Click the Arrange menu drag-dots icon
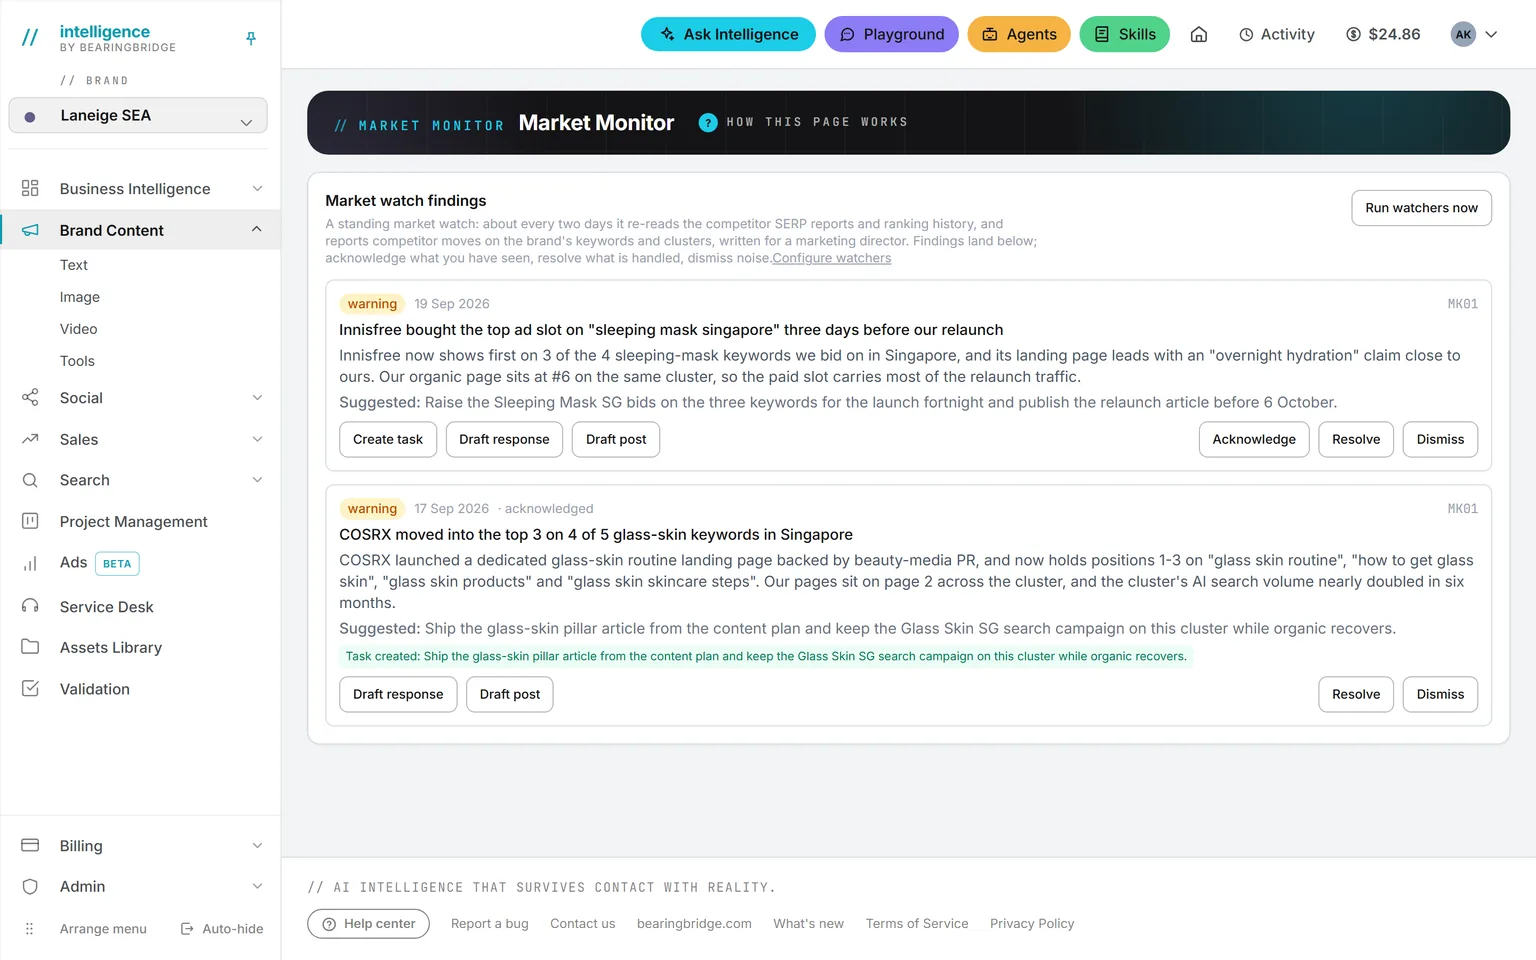Screen dimensions: 1536x960 (30, 928)
